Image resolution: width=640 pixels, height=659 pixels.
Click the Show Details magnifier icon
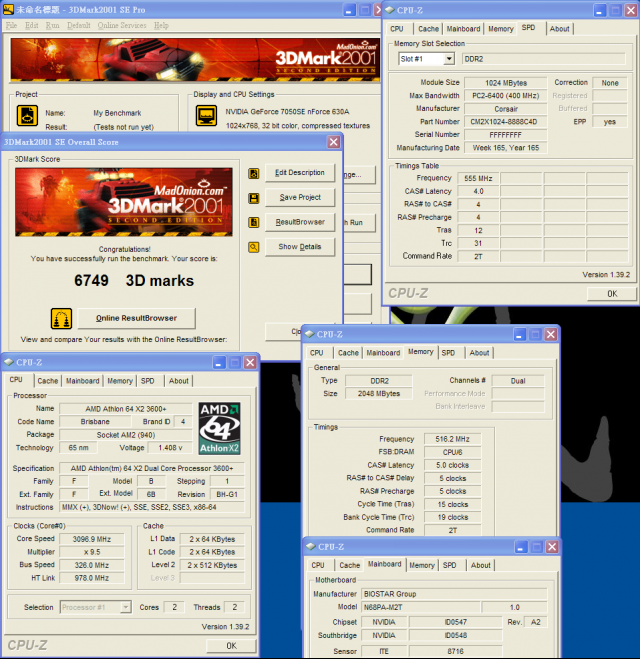(253, 247)
